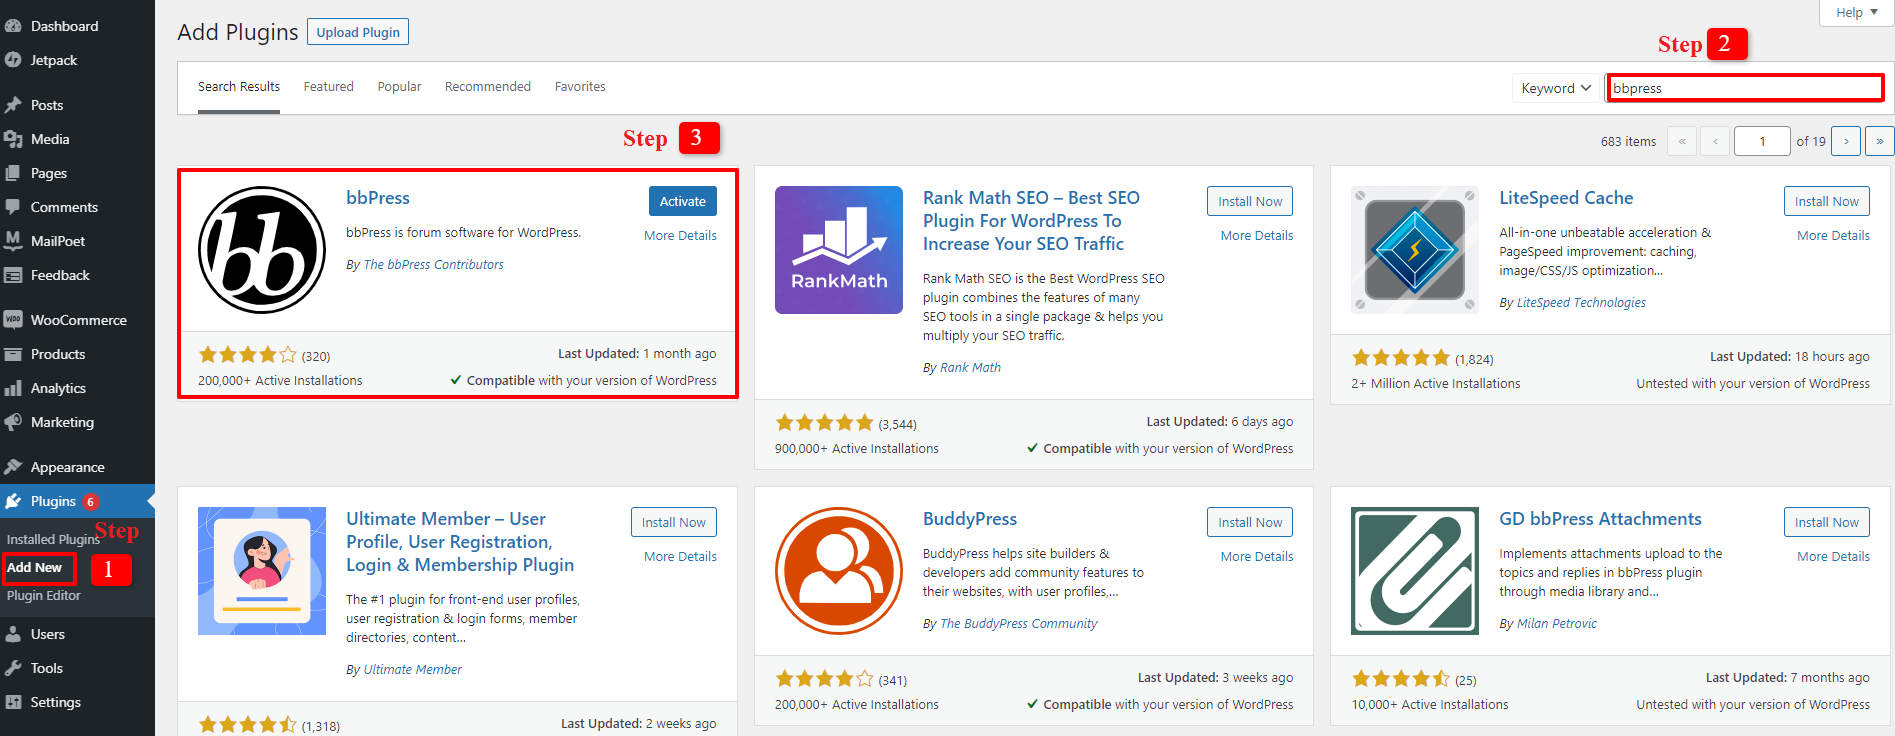The height and width of the screenshot is (736, 1895).
Task: Click the Jetpack icon in sidebar
Action: [13, 60]
